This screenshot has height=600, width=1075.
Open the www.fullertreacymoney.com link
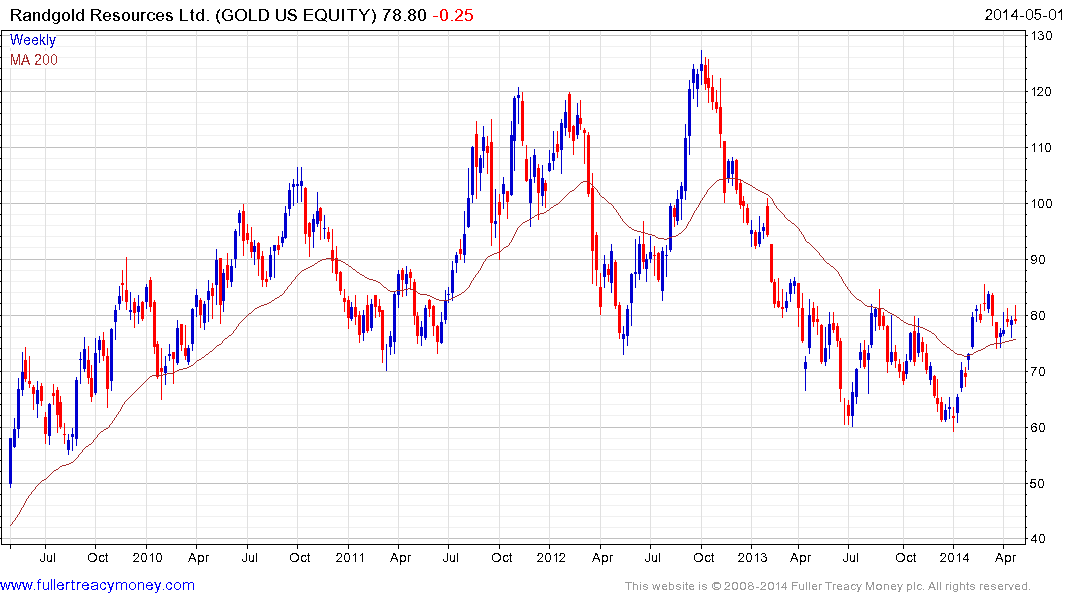click(x=97, y=586)
